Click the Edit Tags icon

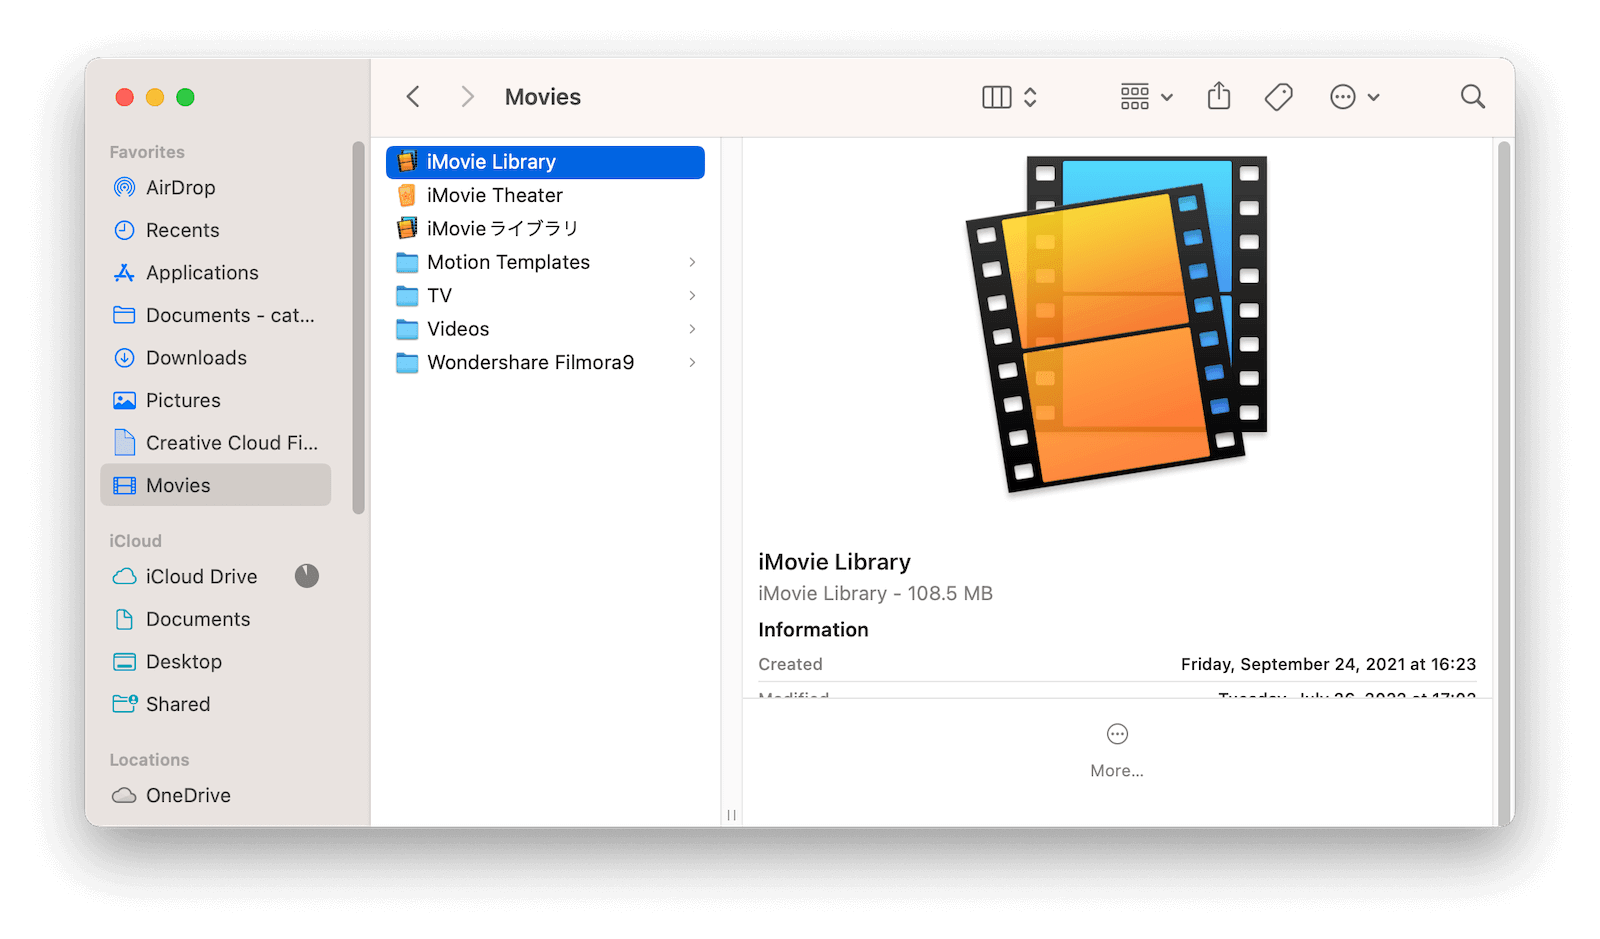point(1279,97)
